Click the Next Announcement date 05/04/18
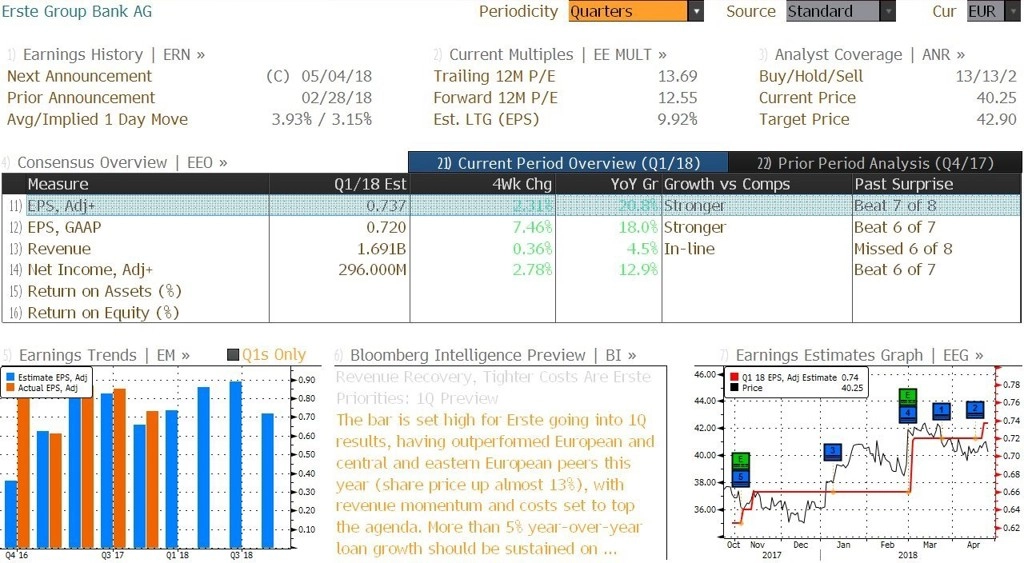This screenshot has height=563, width=1024. pos(336,76)
